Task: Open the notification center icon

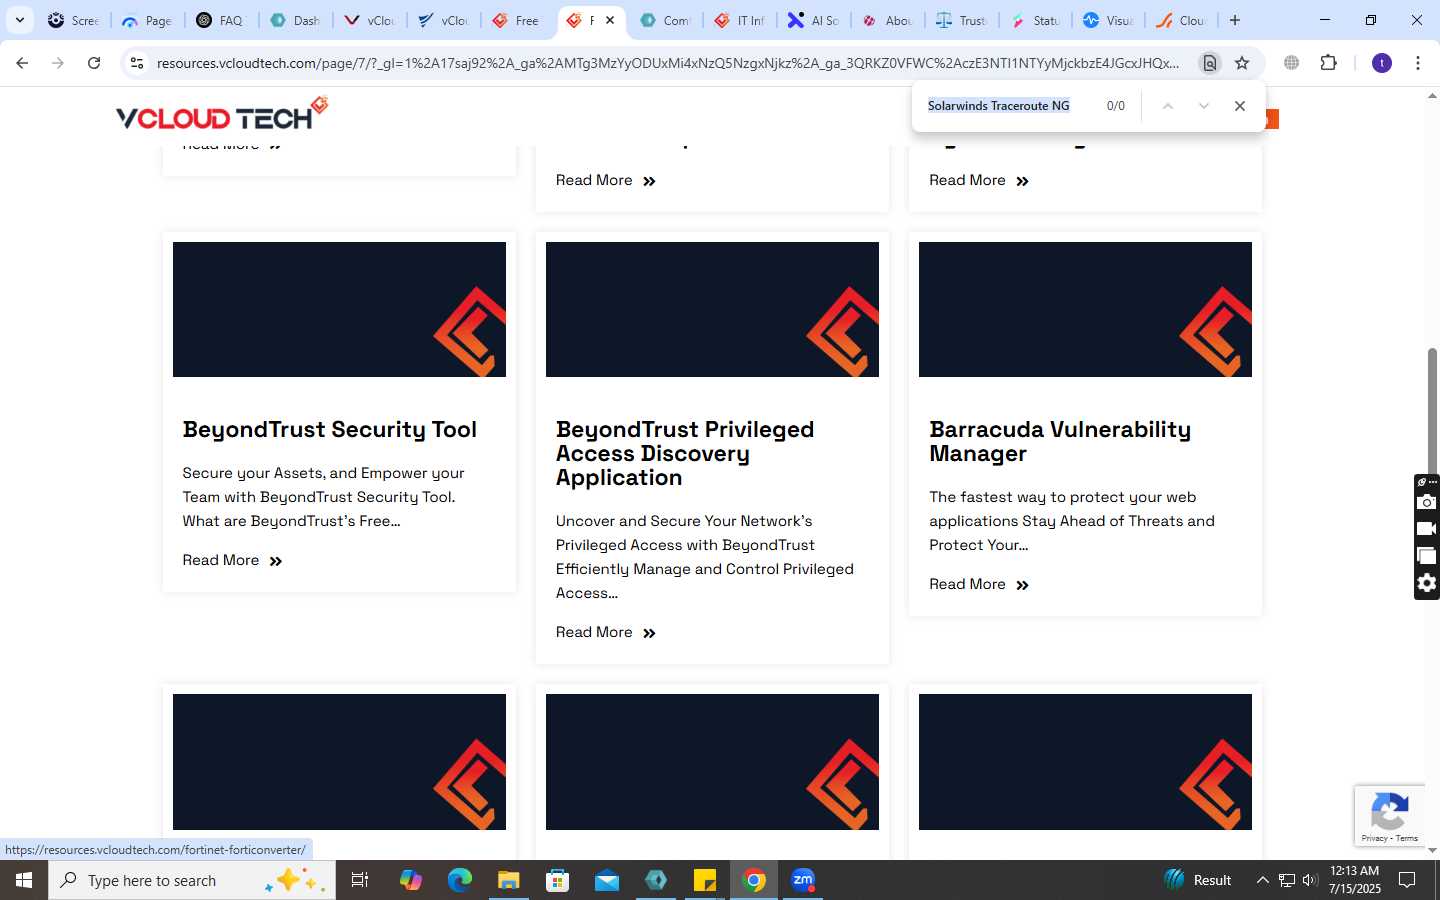Action: pyautogui.click(x=1407, y=880)
